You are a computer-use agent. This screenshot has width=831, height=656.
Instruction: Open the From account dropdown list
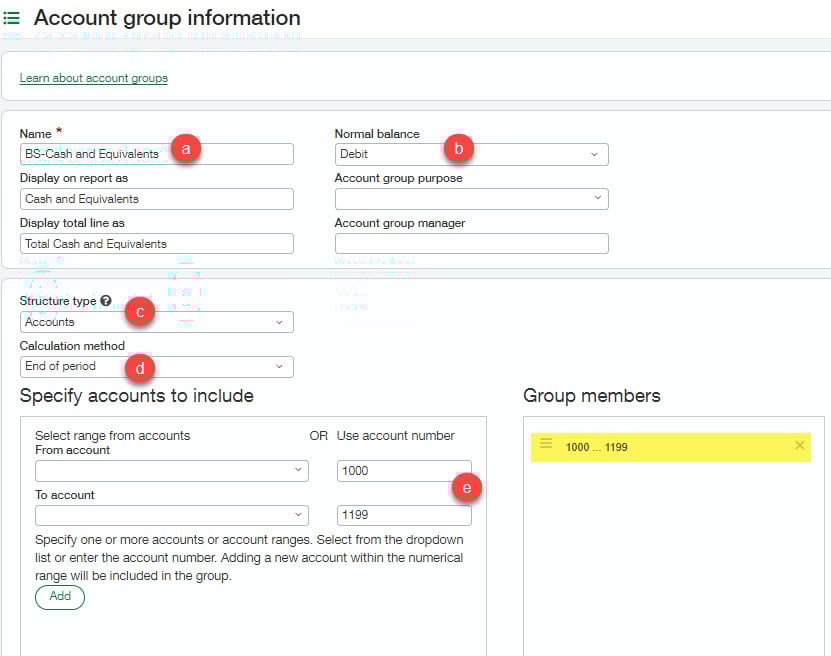pyautogui.click(x=170, y=470)
